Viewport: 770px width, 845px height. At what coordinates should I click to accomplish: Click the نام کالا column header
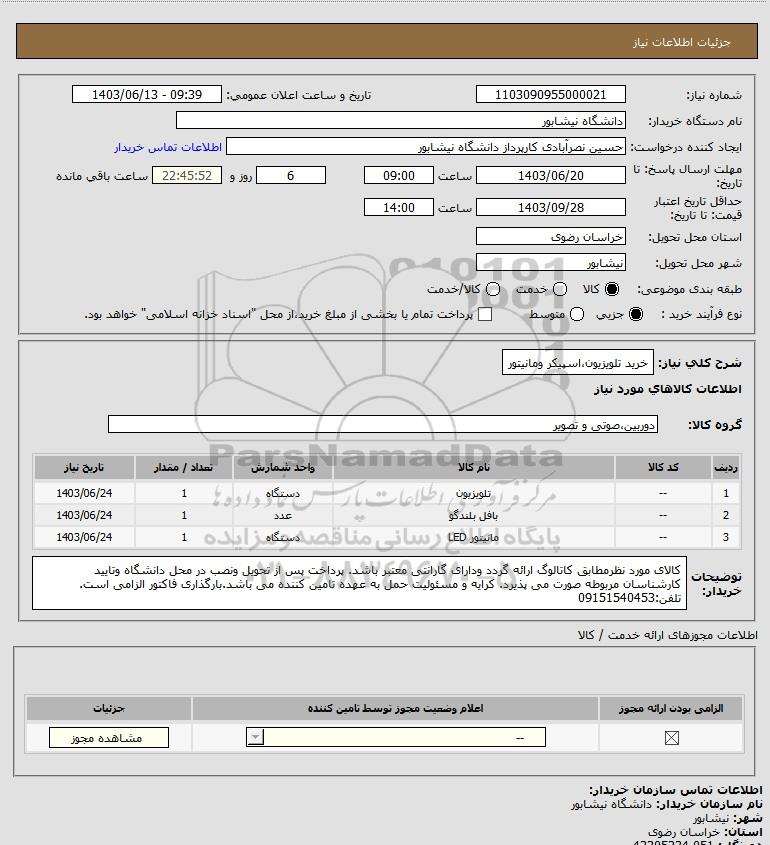point(474,468)
